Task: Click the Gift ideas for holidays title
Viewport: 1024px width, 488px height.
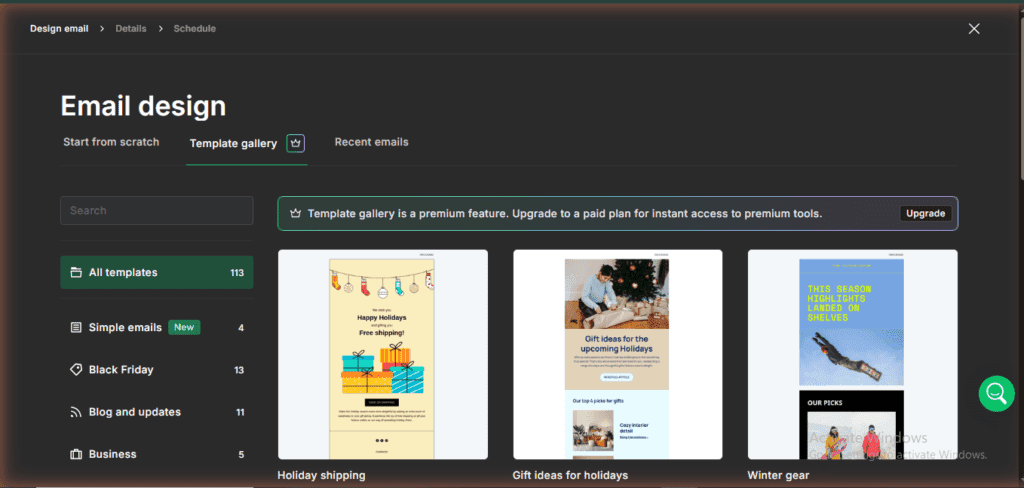Action: (570, 475)
